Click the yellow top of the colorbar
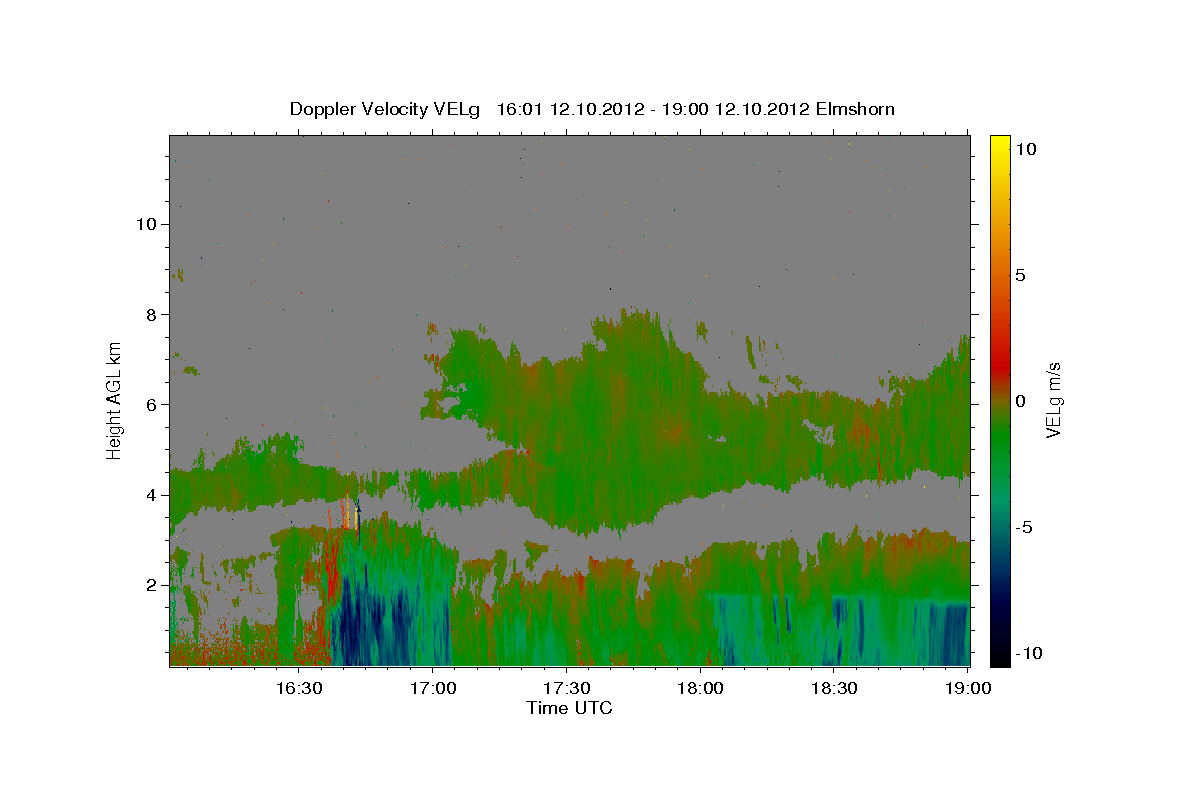This screenshot has height=800, width=1200. 999,150
